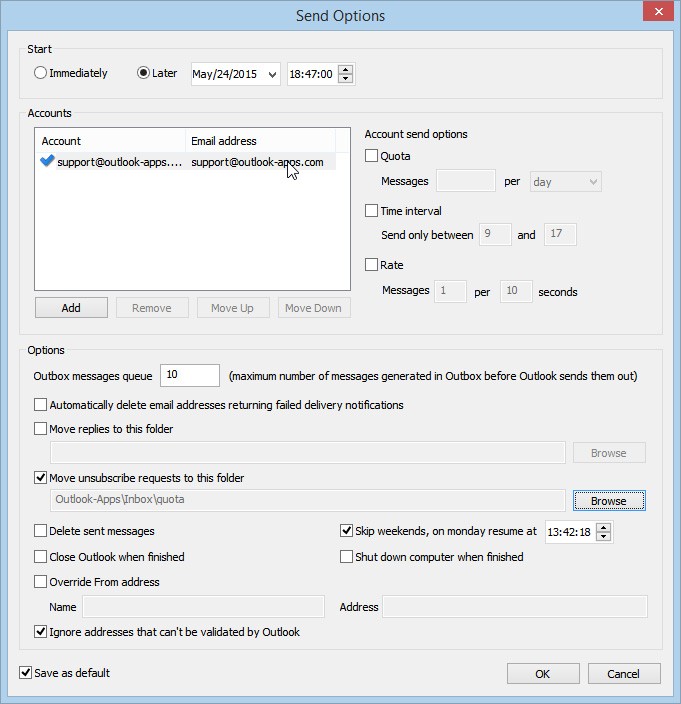Enable Override From address
Viewport: 681px width, 704px height.
tap(40, 582)
